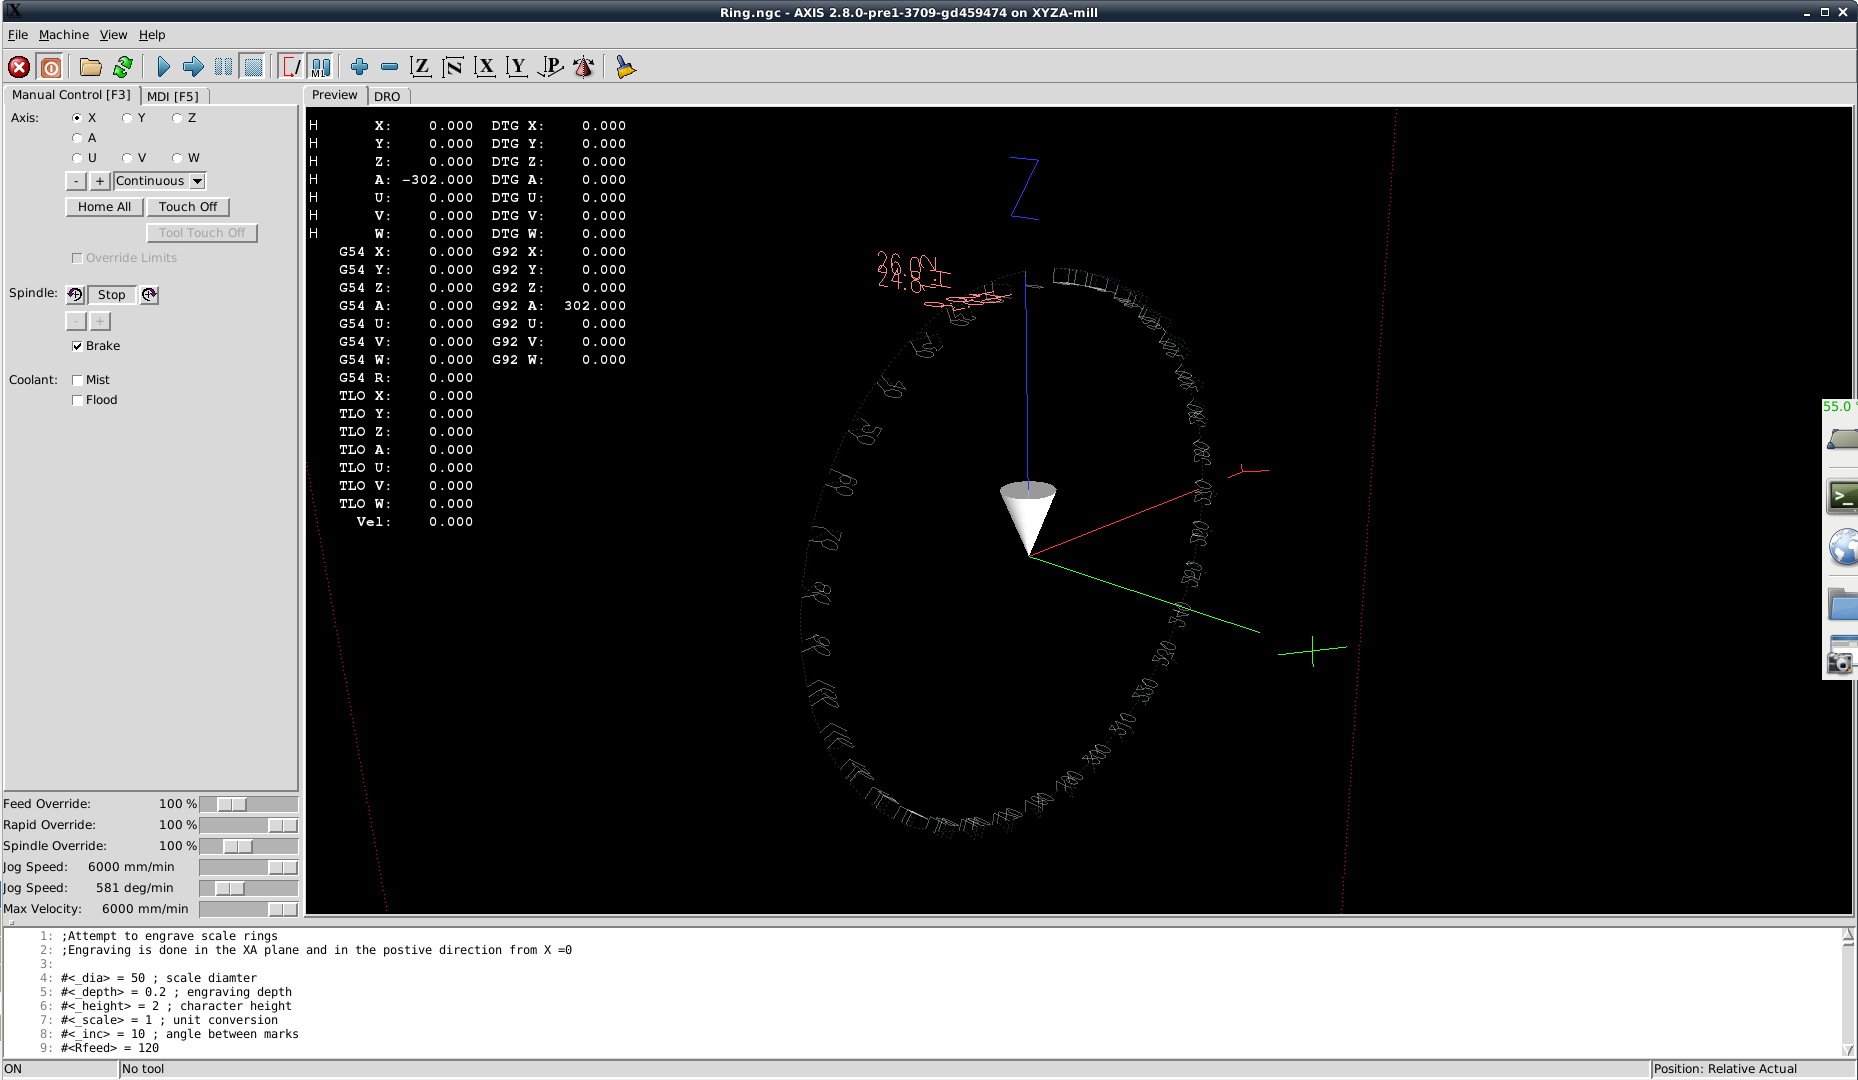Toggle rotate mode cone icon

pyautogui.click(x=584, y=67)
